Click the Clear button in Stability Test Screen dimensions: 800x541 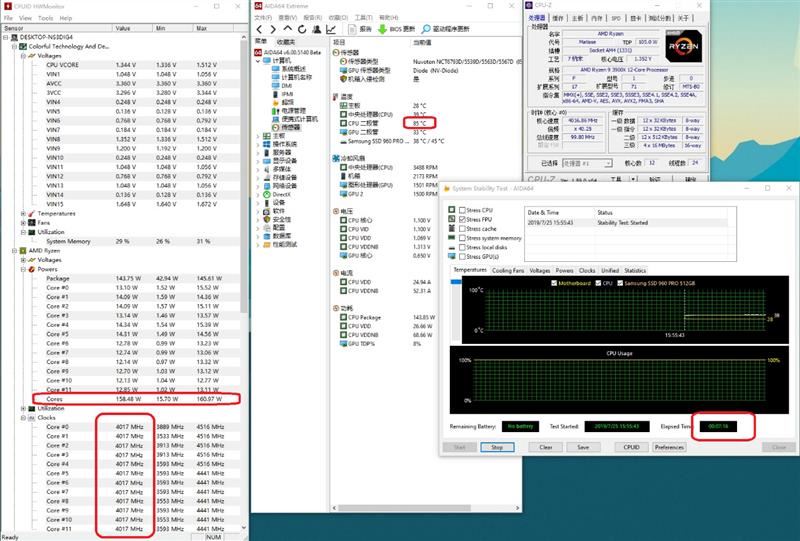click(545, 447)
